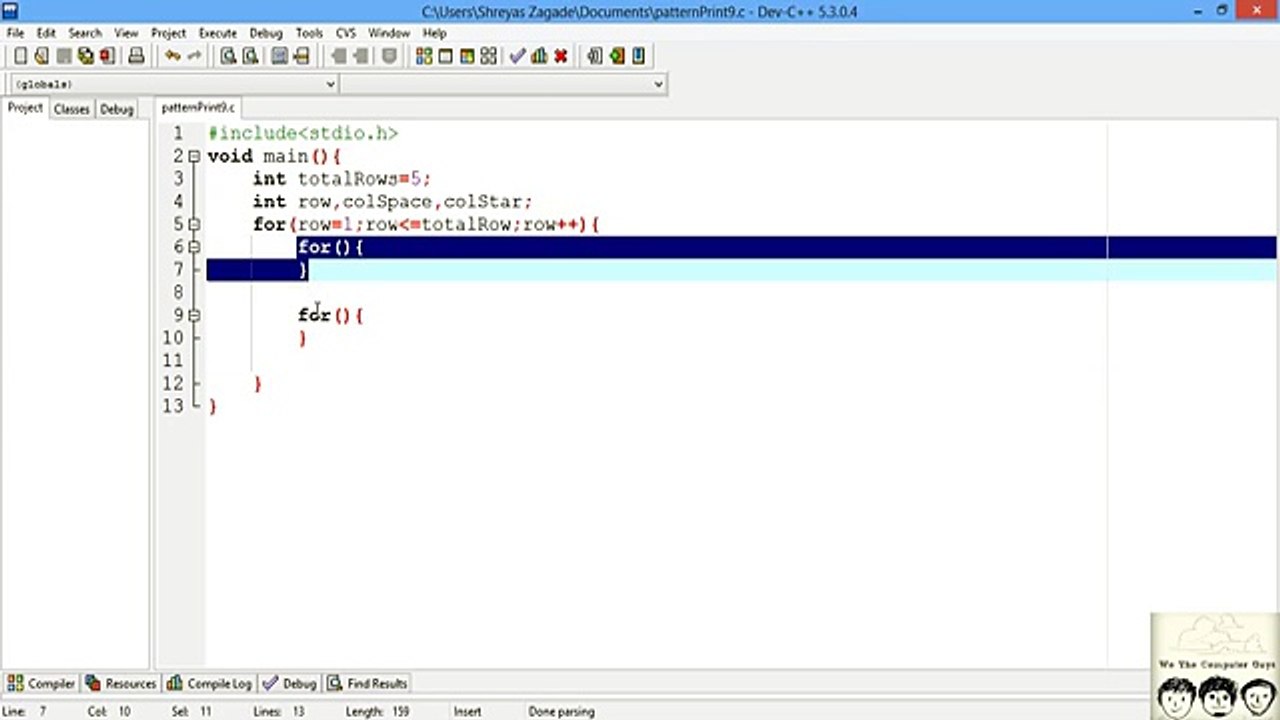Click the Print toolbar icon
1280x720 pixels.
pos(136,56)
